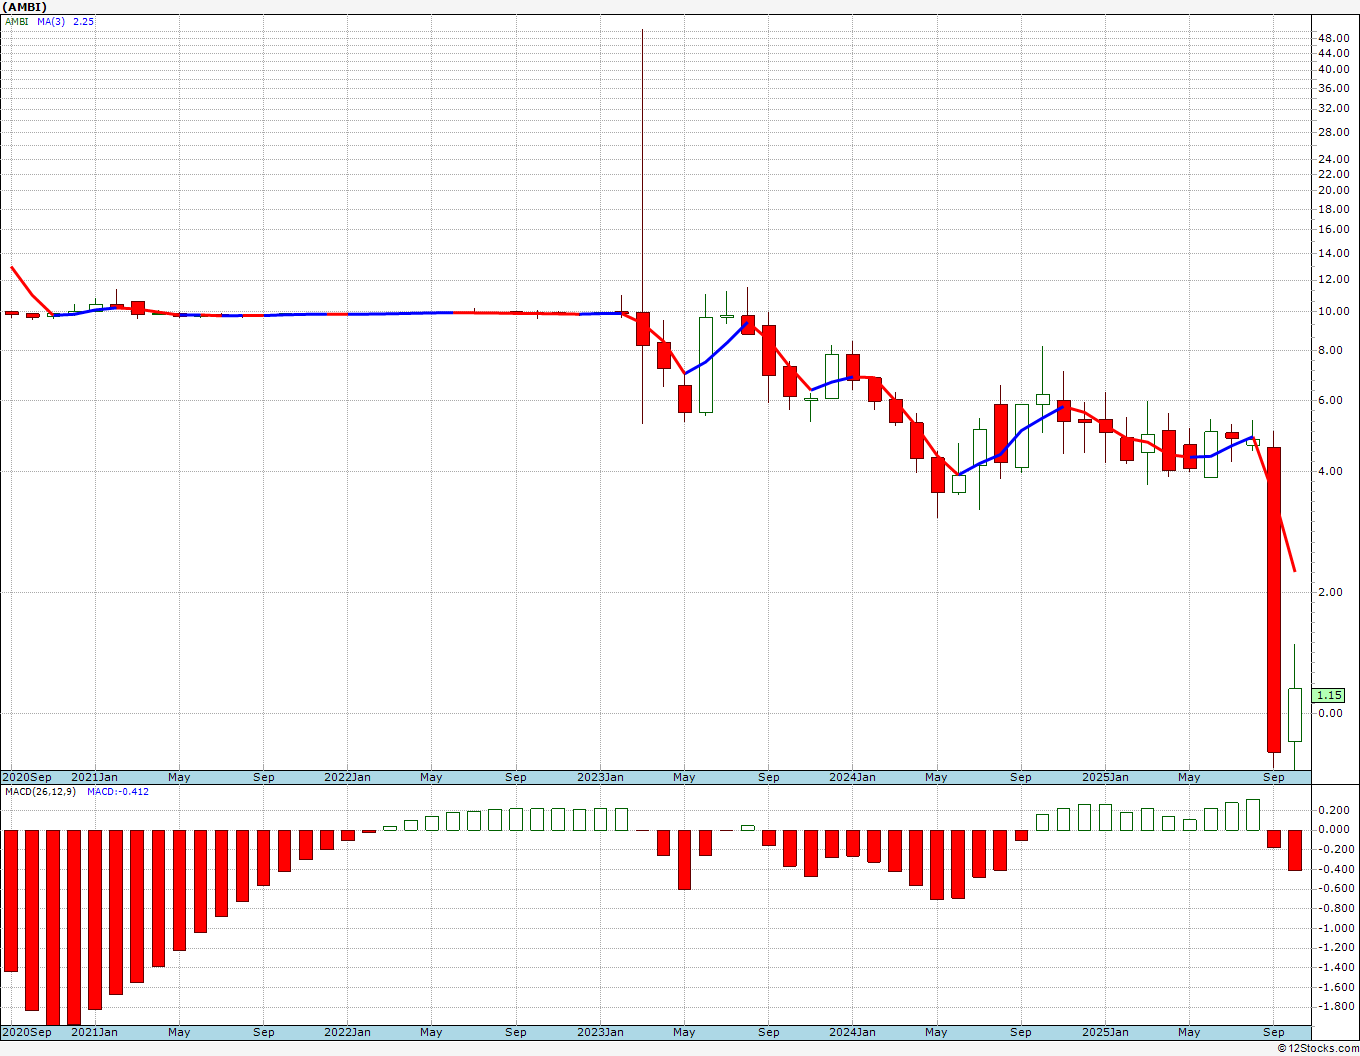
Task: Select the 10.00 price axis label
Action: [1333, 311]
